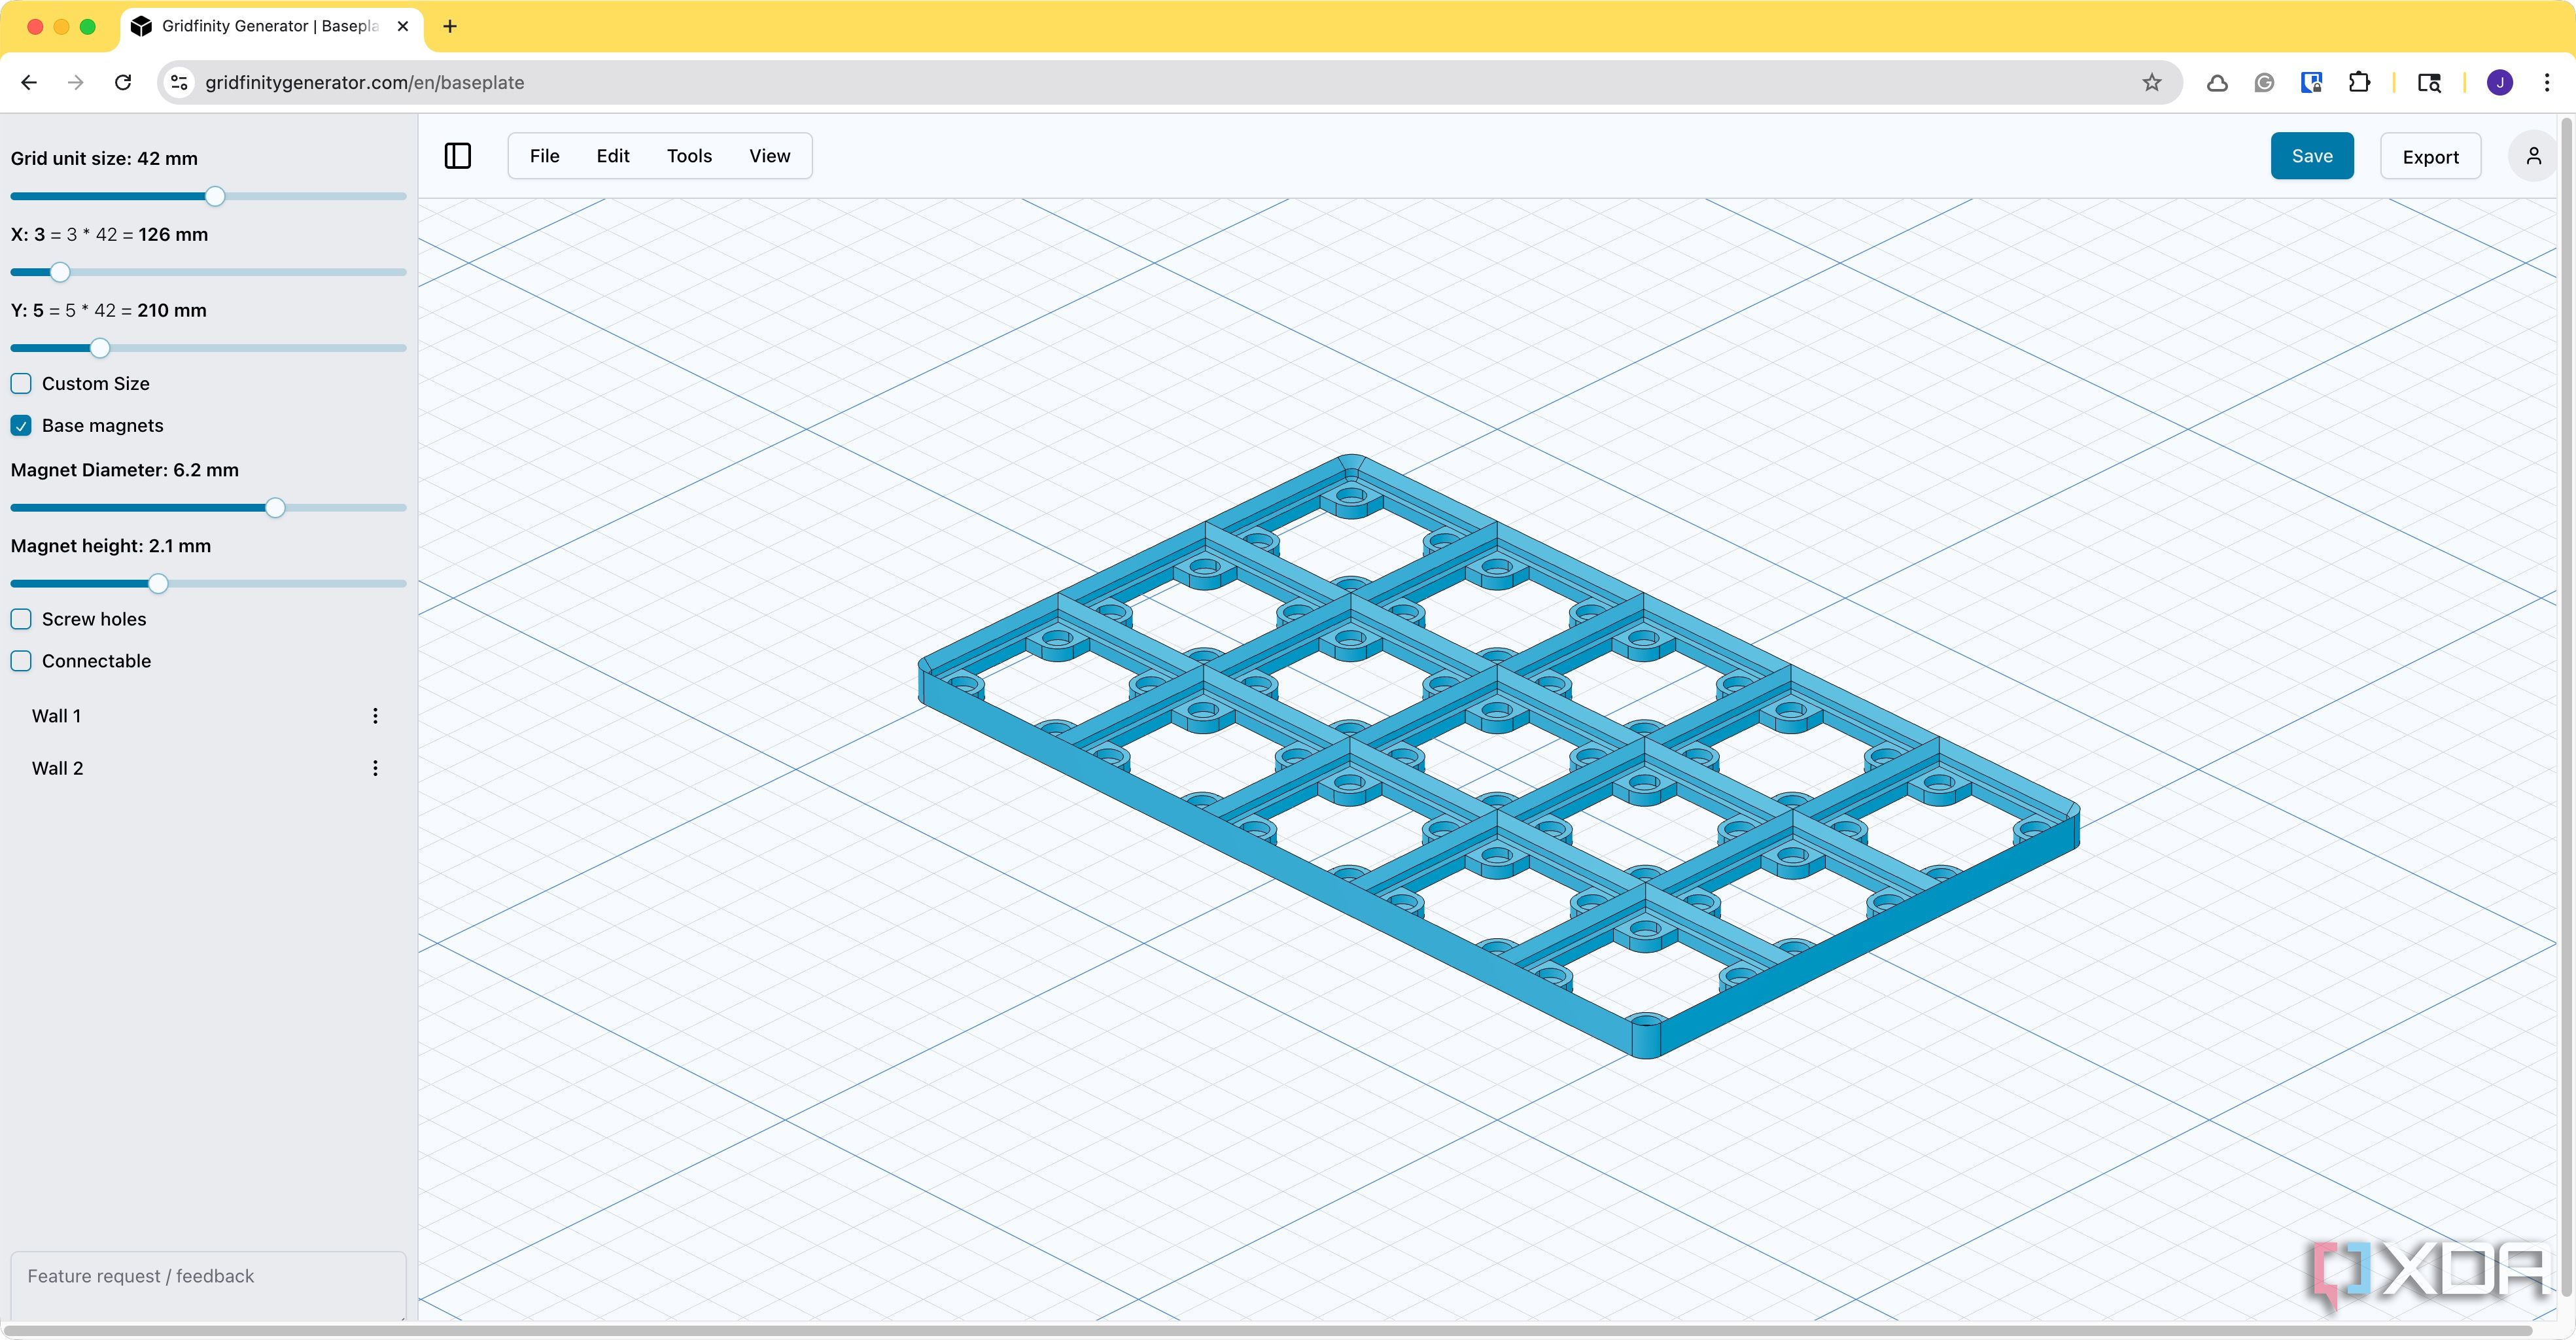Enable the Screw holes checkbox
Screen dimensions: 2576x1340
click(21, 619)
